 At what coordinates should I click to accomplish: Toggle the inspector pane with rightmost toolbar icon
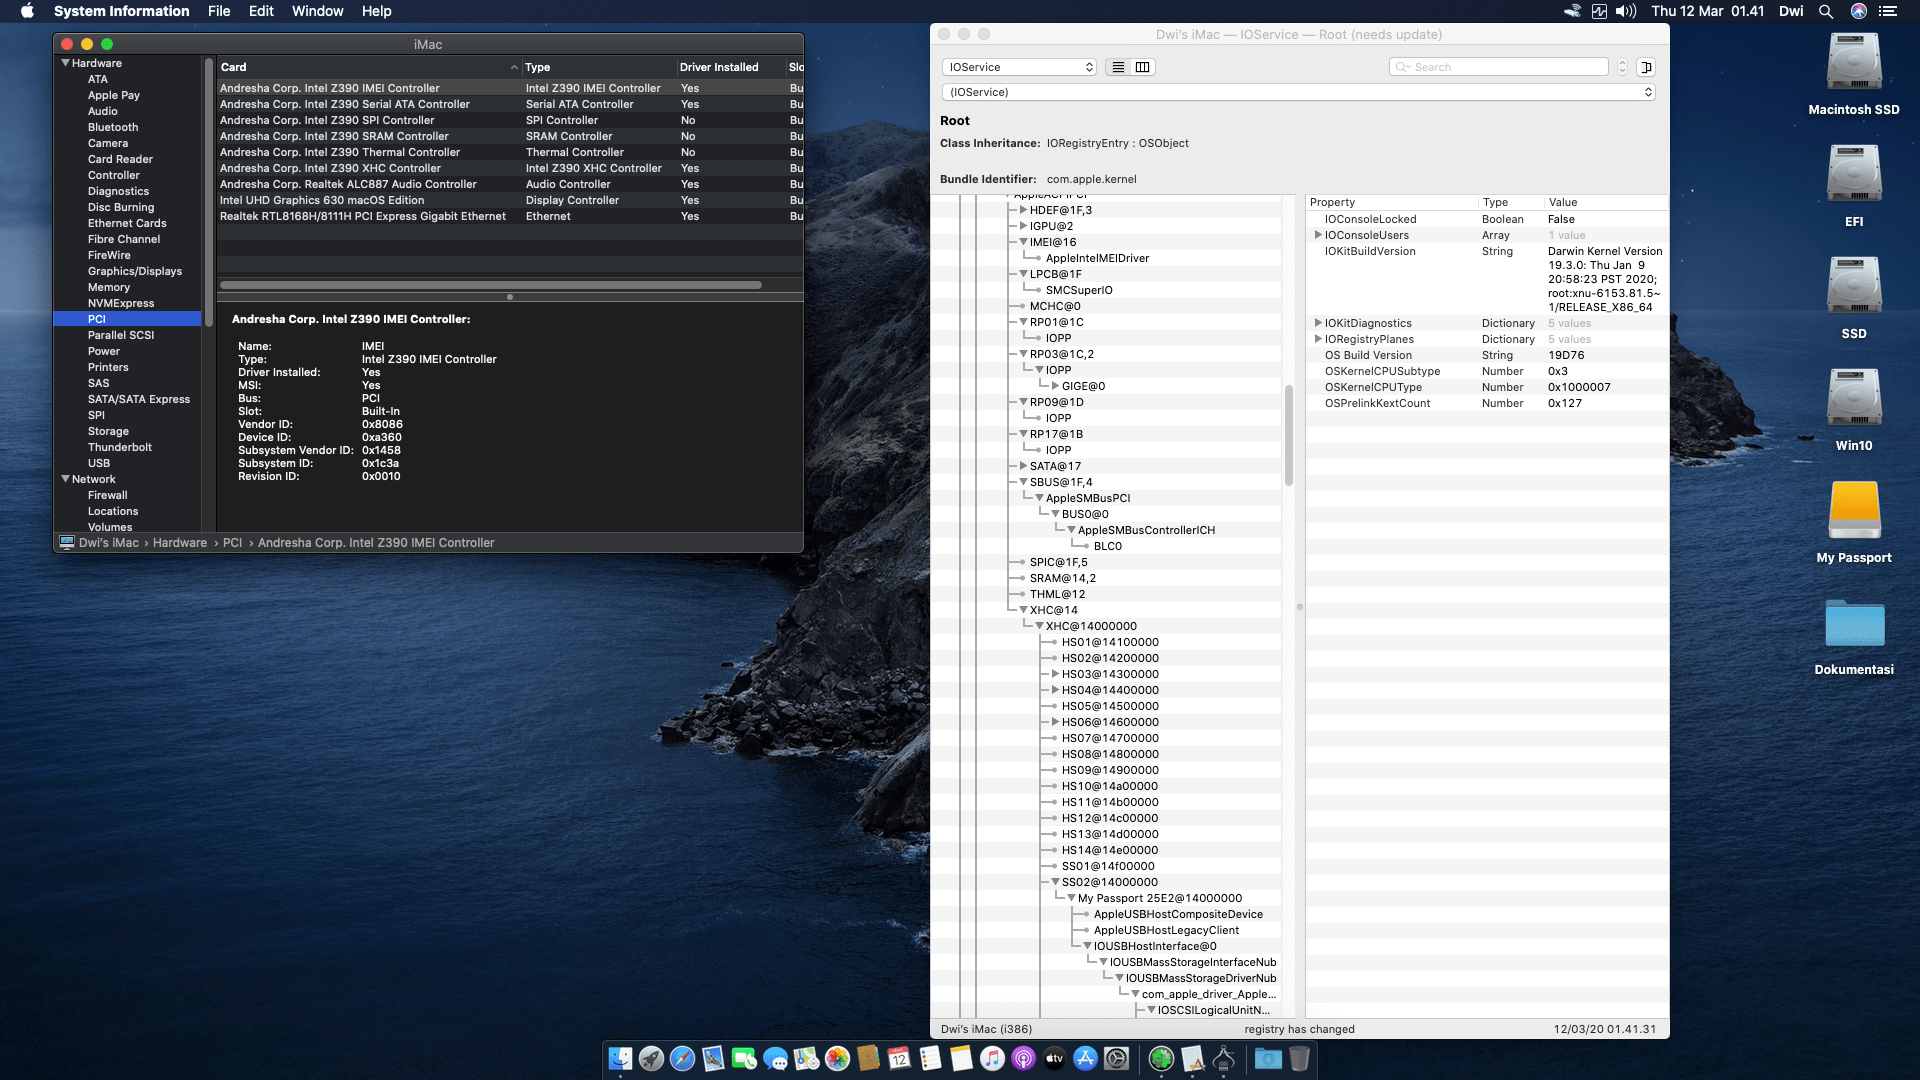1646,67
